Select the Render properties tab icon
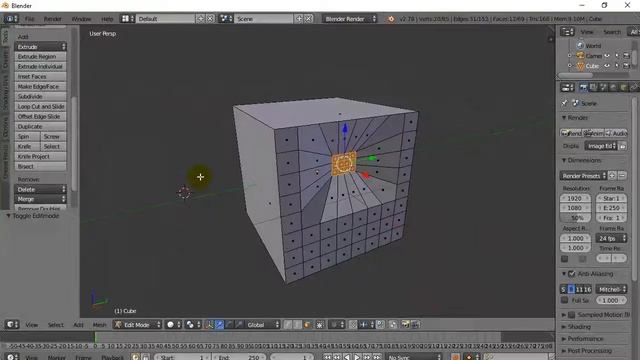This screenshot has height=360, width=640. (583, 87)
